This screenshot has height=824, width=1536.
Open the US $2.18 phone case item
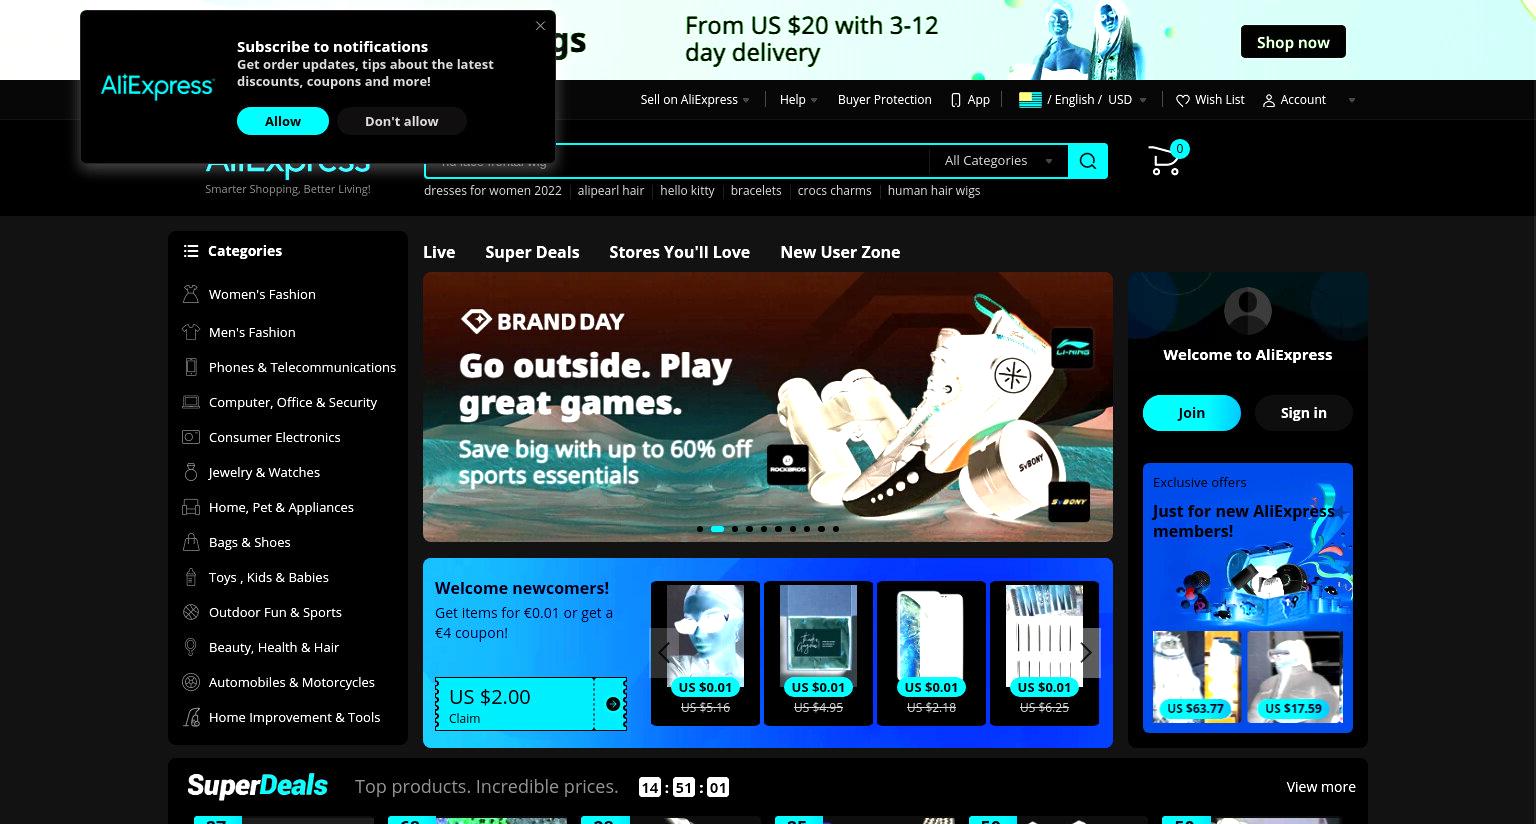point(931,653)
